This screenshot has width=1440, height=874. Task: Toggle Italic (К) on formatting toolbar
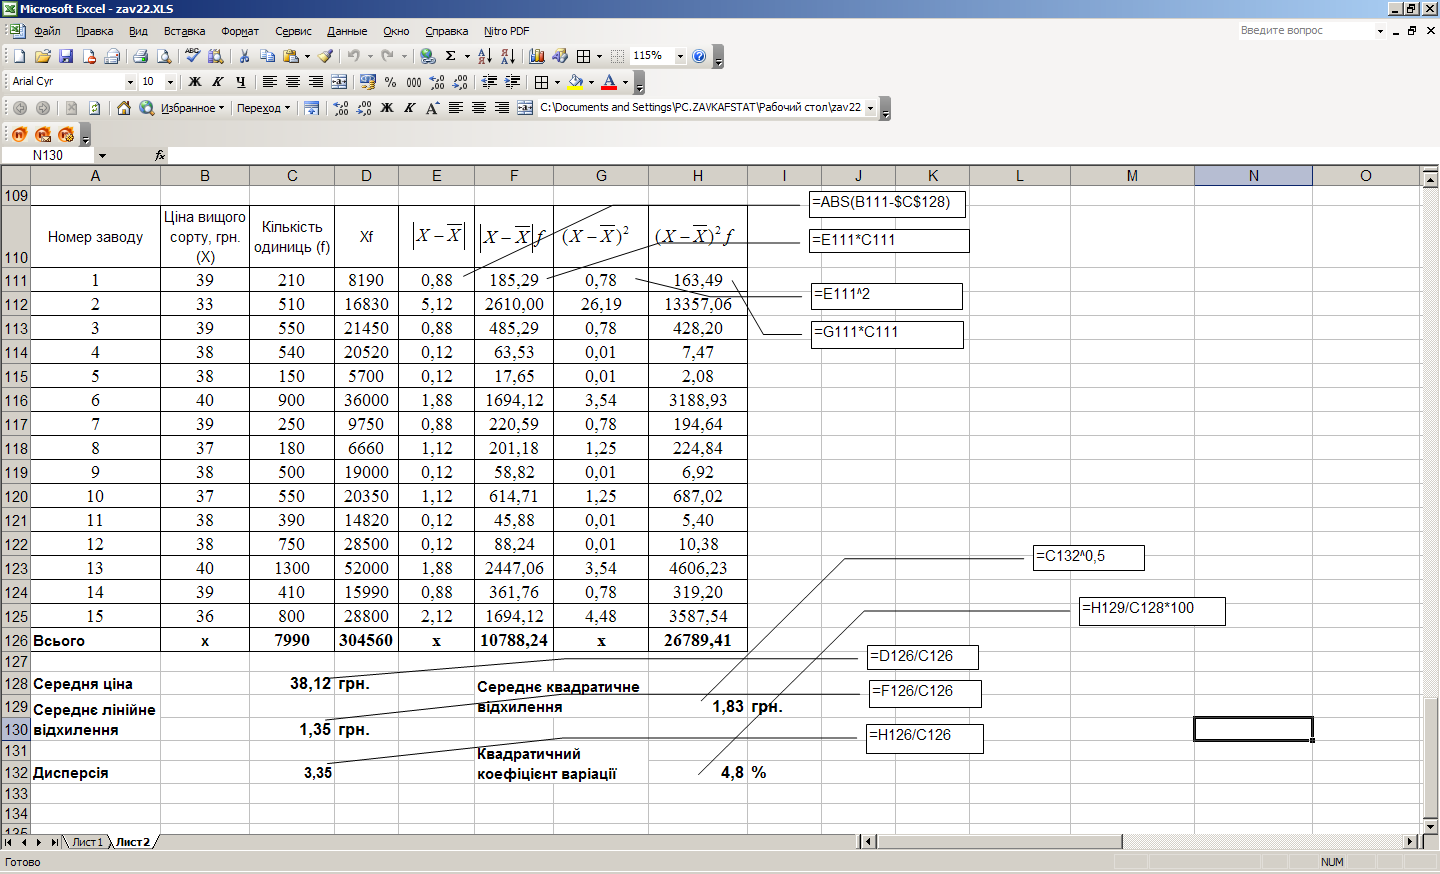[x=218, y=82]
